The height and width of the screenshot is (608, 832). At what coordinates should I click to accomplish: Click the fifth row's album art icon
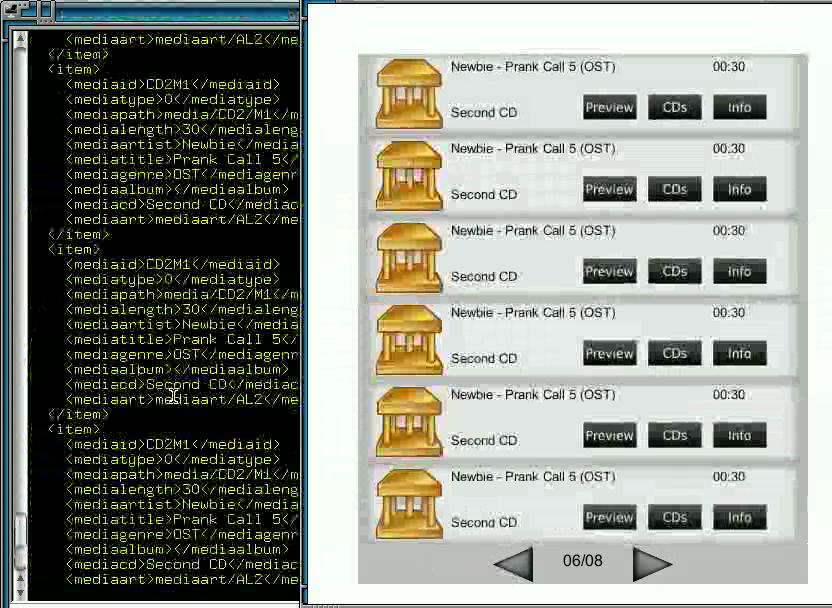409,421
